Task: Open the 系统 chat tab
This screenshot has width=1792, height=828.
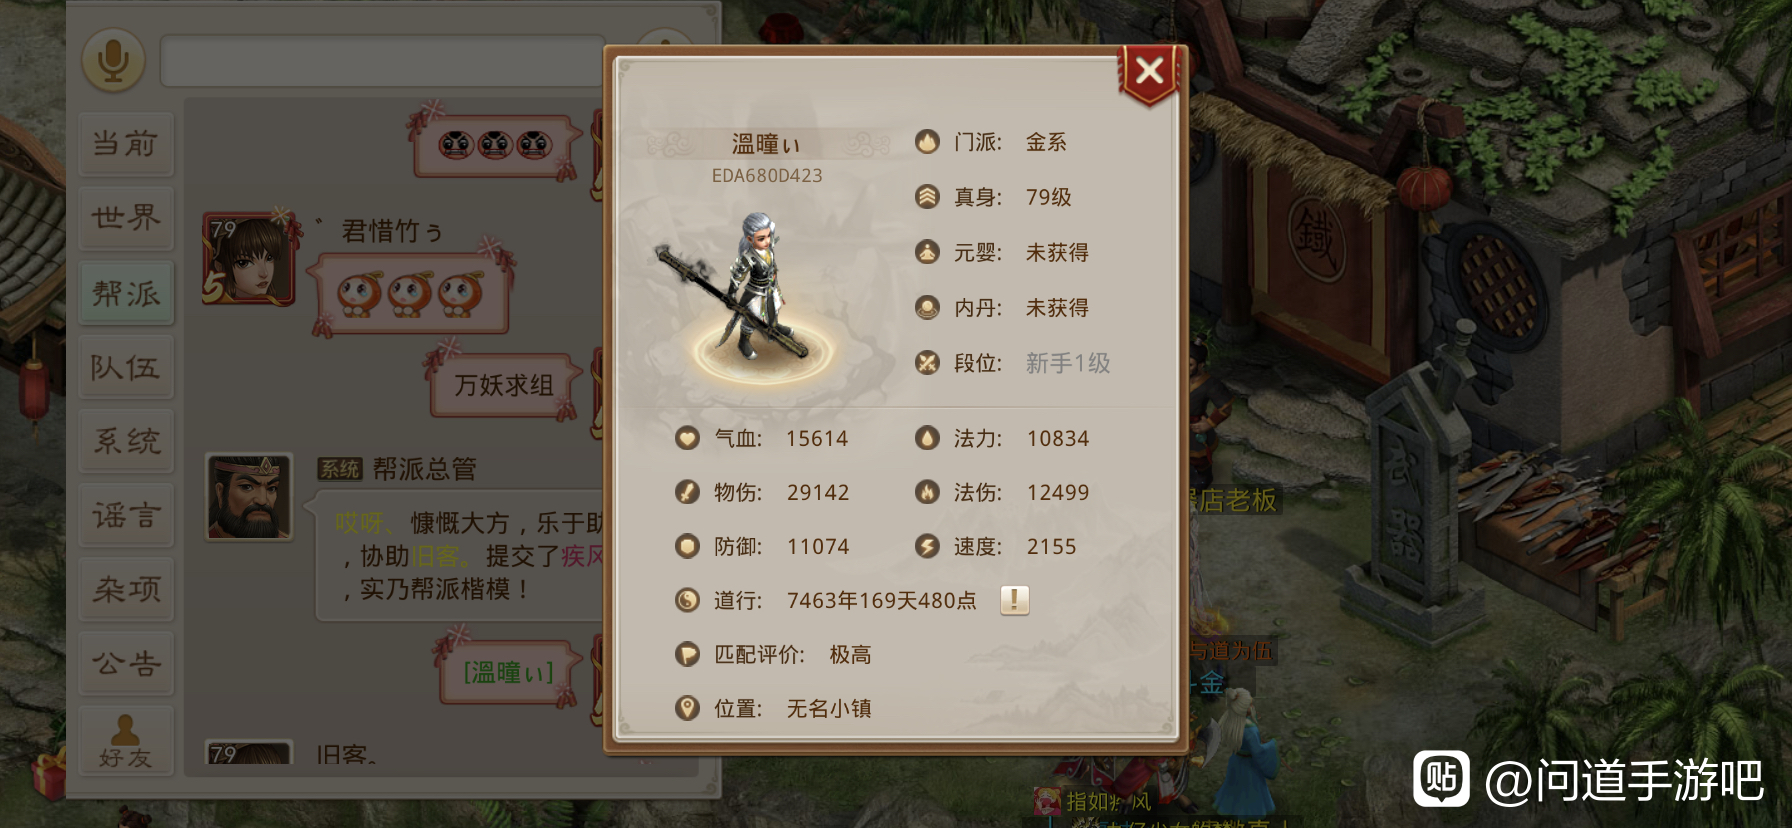Action: click(126, 441)
